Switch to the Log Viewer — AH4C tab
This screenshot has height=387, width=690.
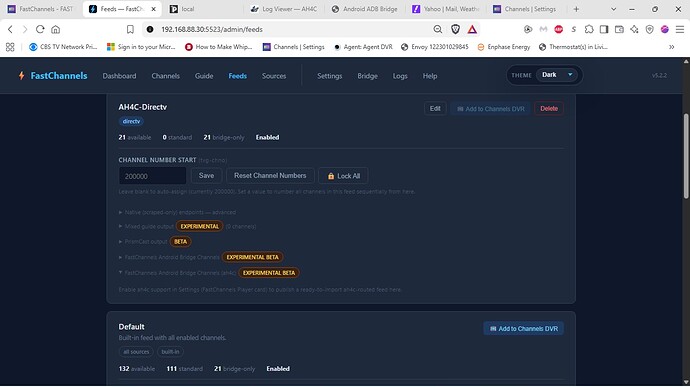coord(284,9)
